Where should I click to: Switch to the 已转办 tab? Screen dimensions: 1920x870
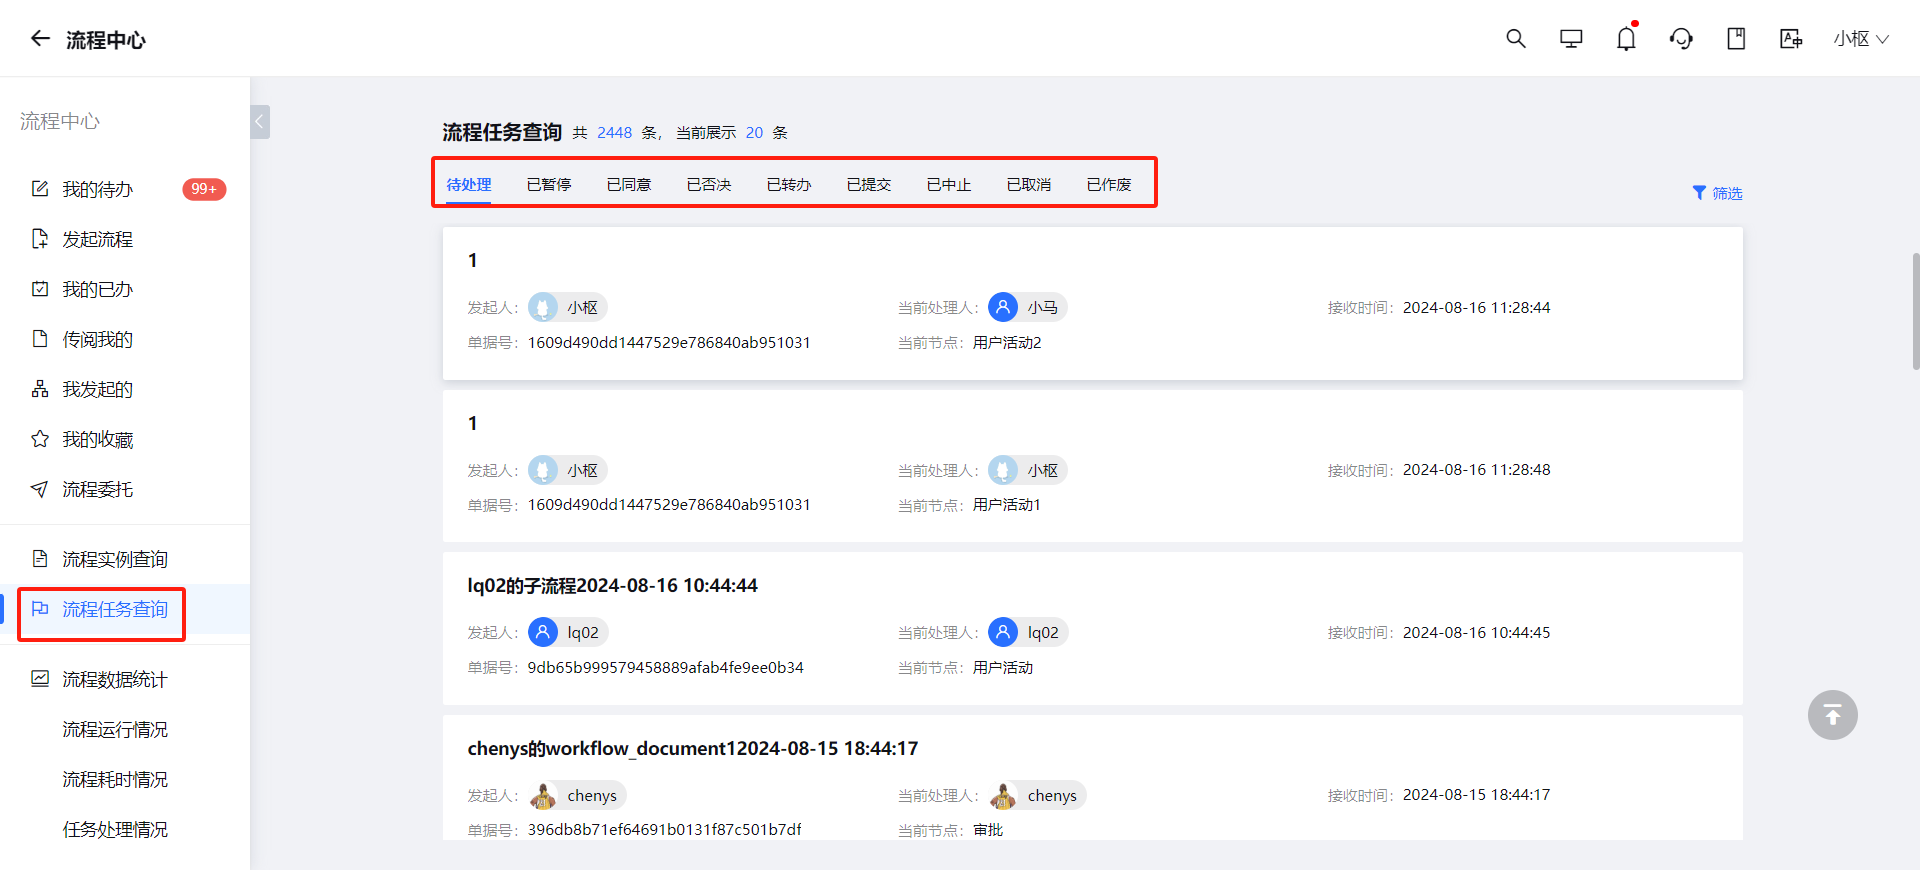789,185
